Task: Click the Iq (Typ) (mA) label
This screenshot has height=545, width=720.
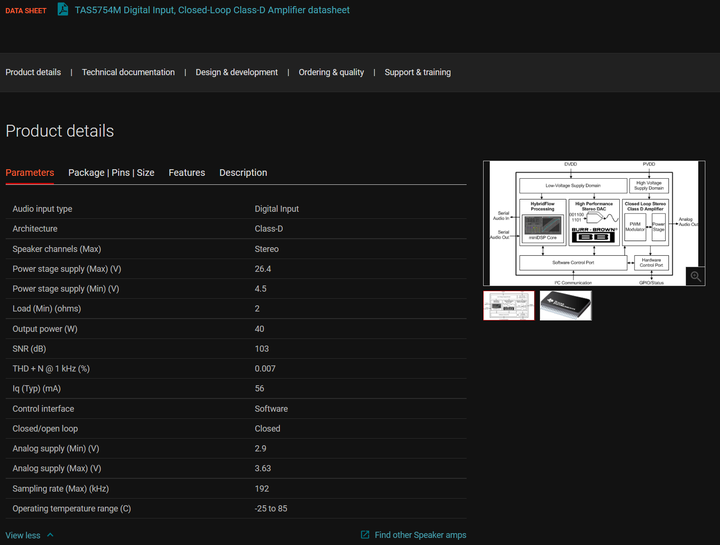Action: point(37,388)
